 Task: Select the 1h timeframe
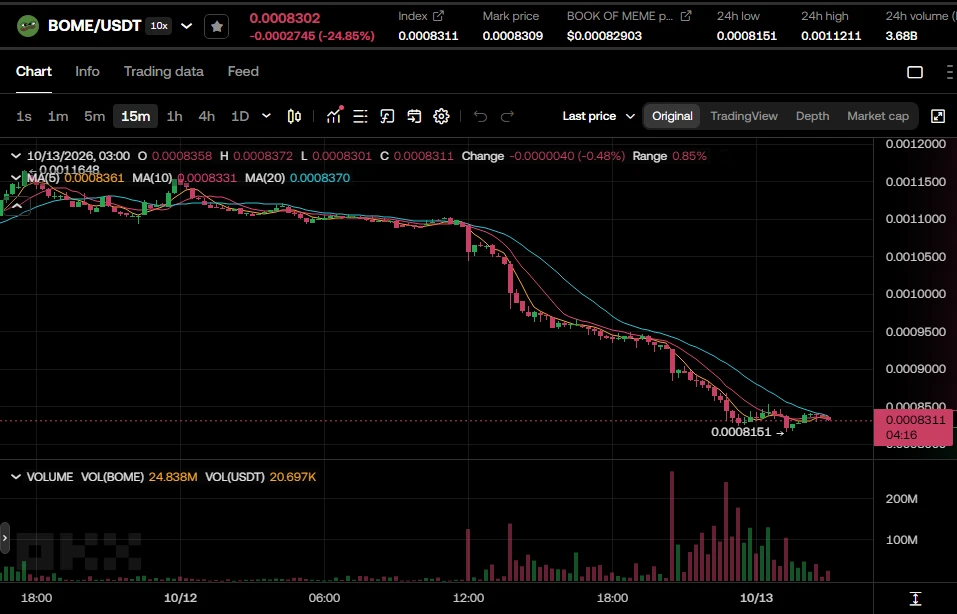[175, 116]
